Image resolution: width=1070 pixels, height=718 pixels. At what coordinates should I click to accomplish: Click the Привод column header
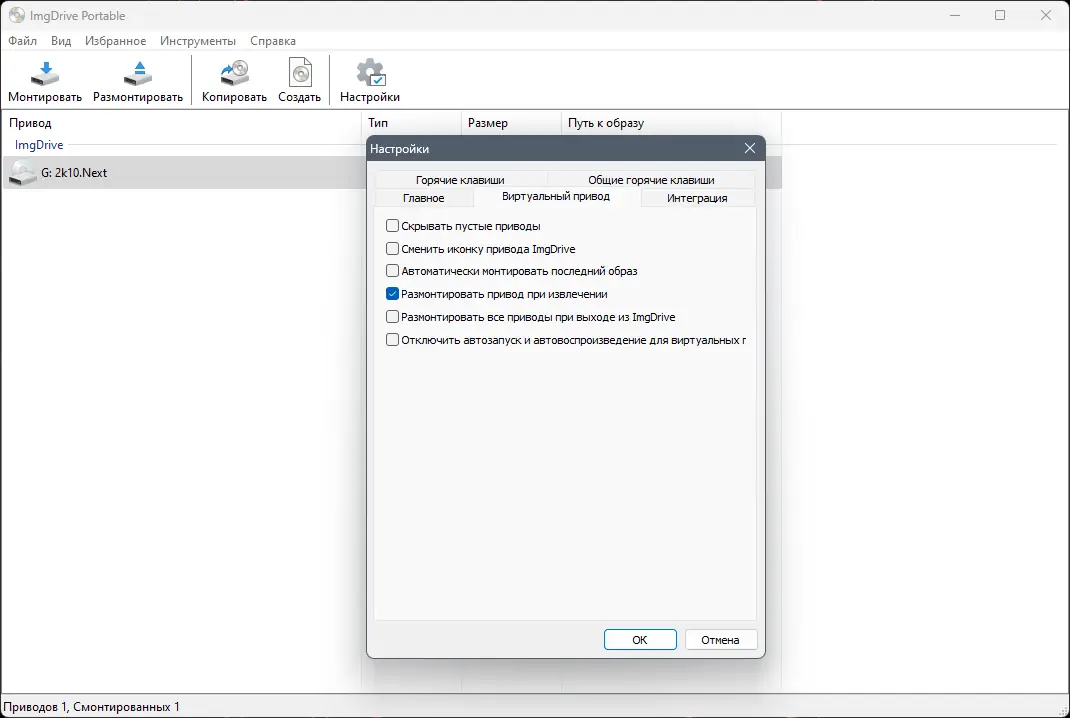(182, 123)
